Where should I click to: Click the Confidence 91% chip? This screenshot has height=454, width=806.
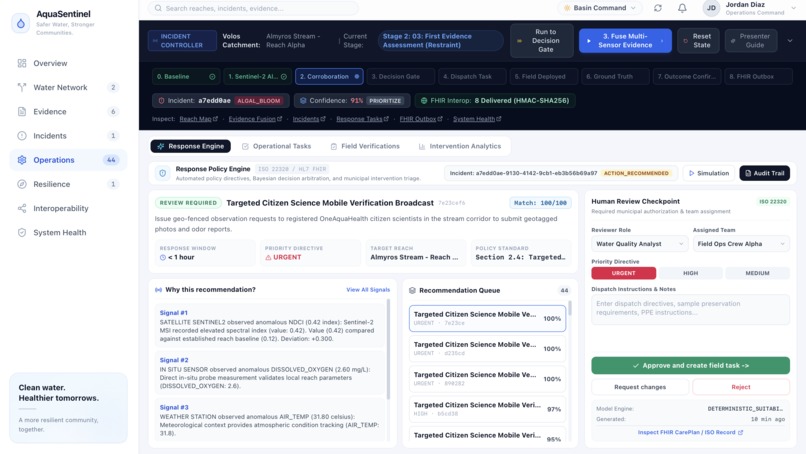point(352,101)
